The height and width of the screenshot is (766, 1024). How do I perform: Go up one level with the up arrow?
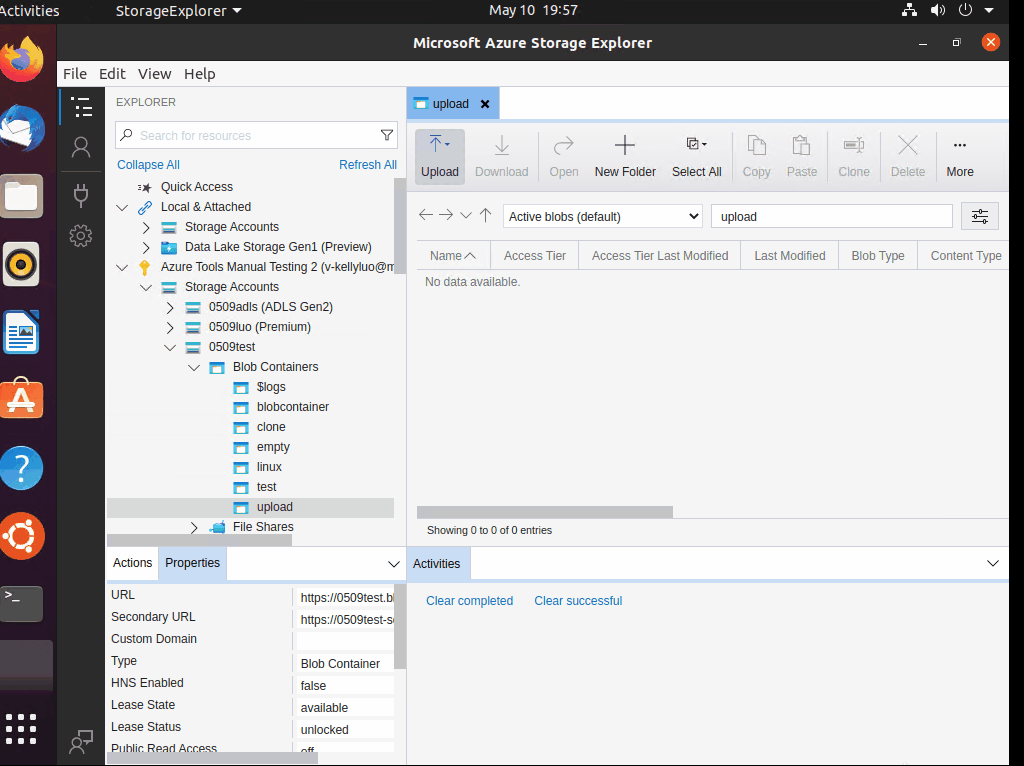coord(485,215)
